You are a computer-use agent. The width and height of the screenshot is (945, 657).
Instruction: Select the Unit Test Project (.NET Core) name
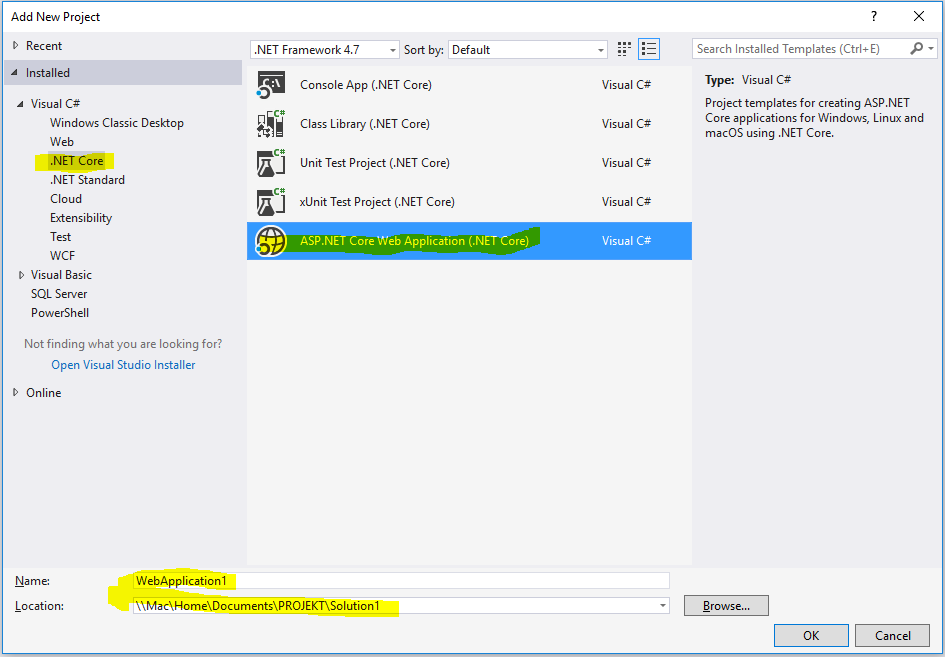pos(374,163)
